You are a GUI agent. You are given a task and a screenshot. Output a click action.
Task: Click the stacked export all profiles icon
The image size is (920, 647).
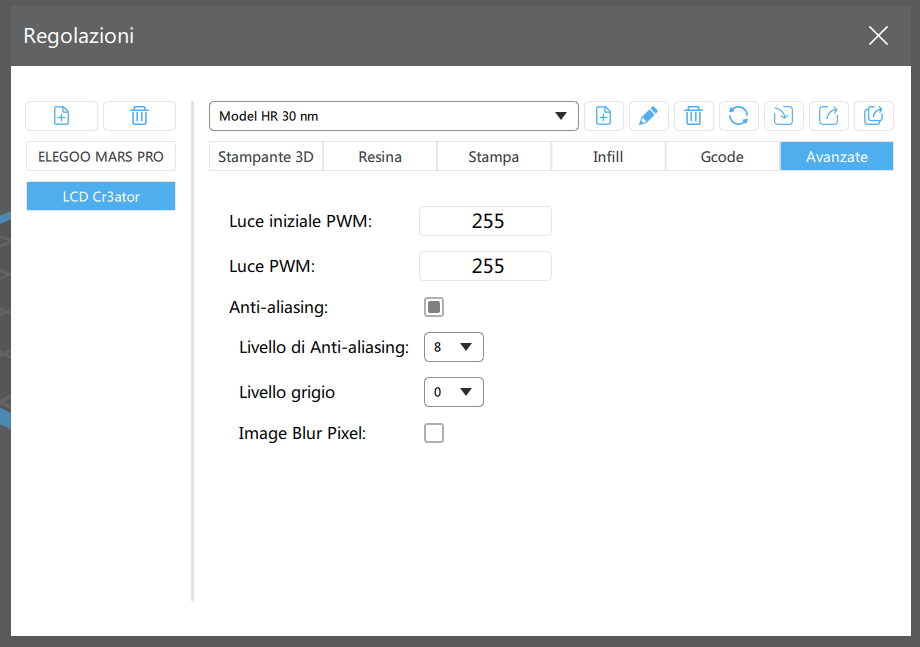coord(873,116)
